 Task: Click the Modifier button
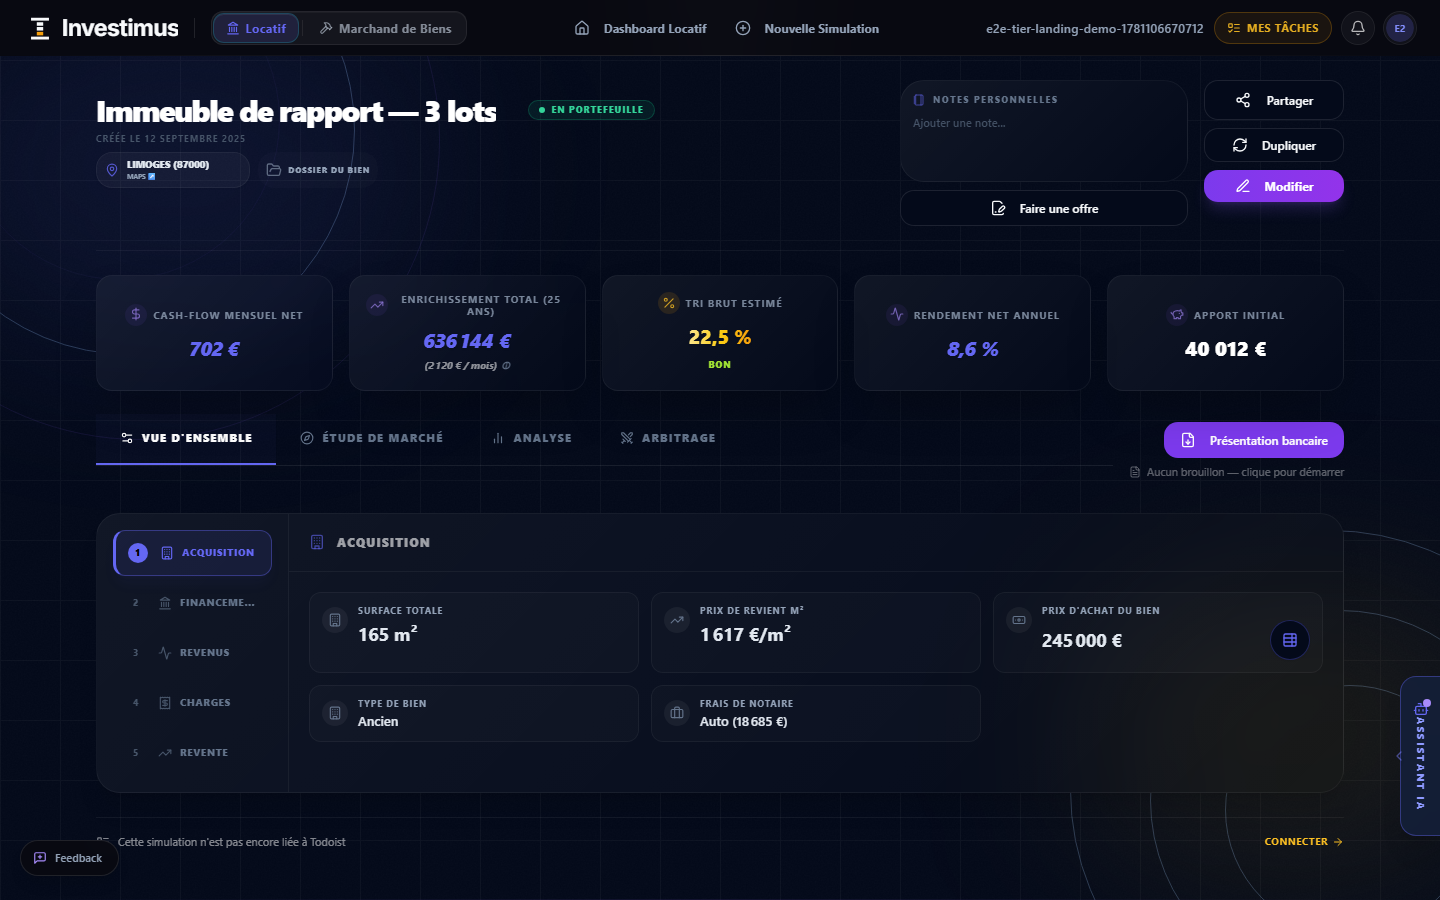point(1274,186)
